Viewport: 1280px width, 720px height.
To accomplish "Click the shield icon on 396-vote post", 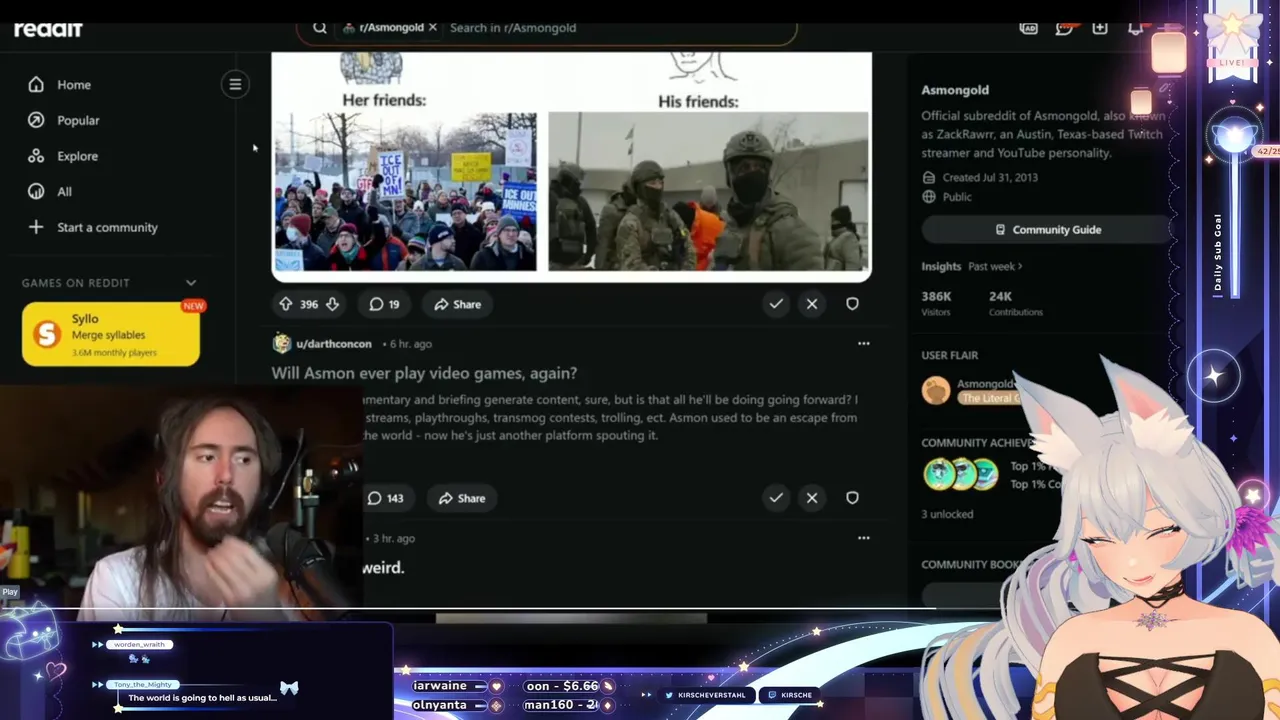I will pos(852,304).
